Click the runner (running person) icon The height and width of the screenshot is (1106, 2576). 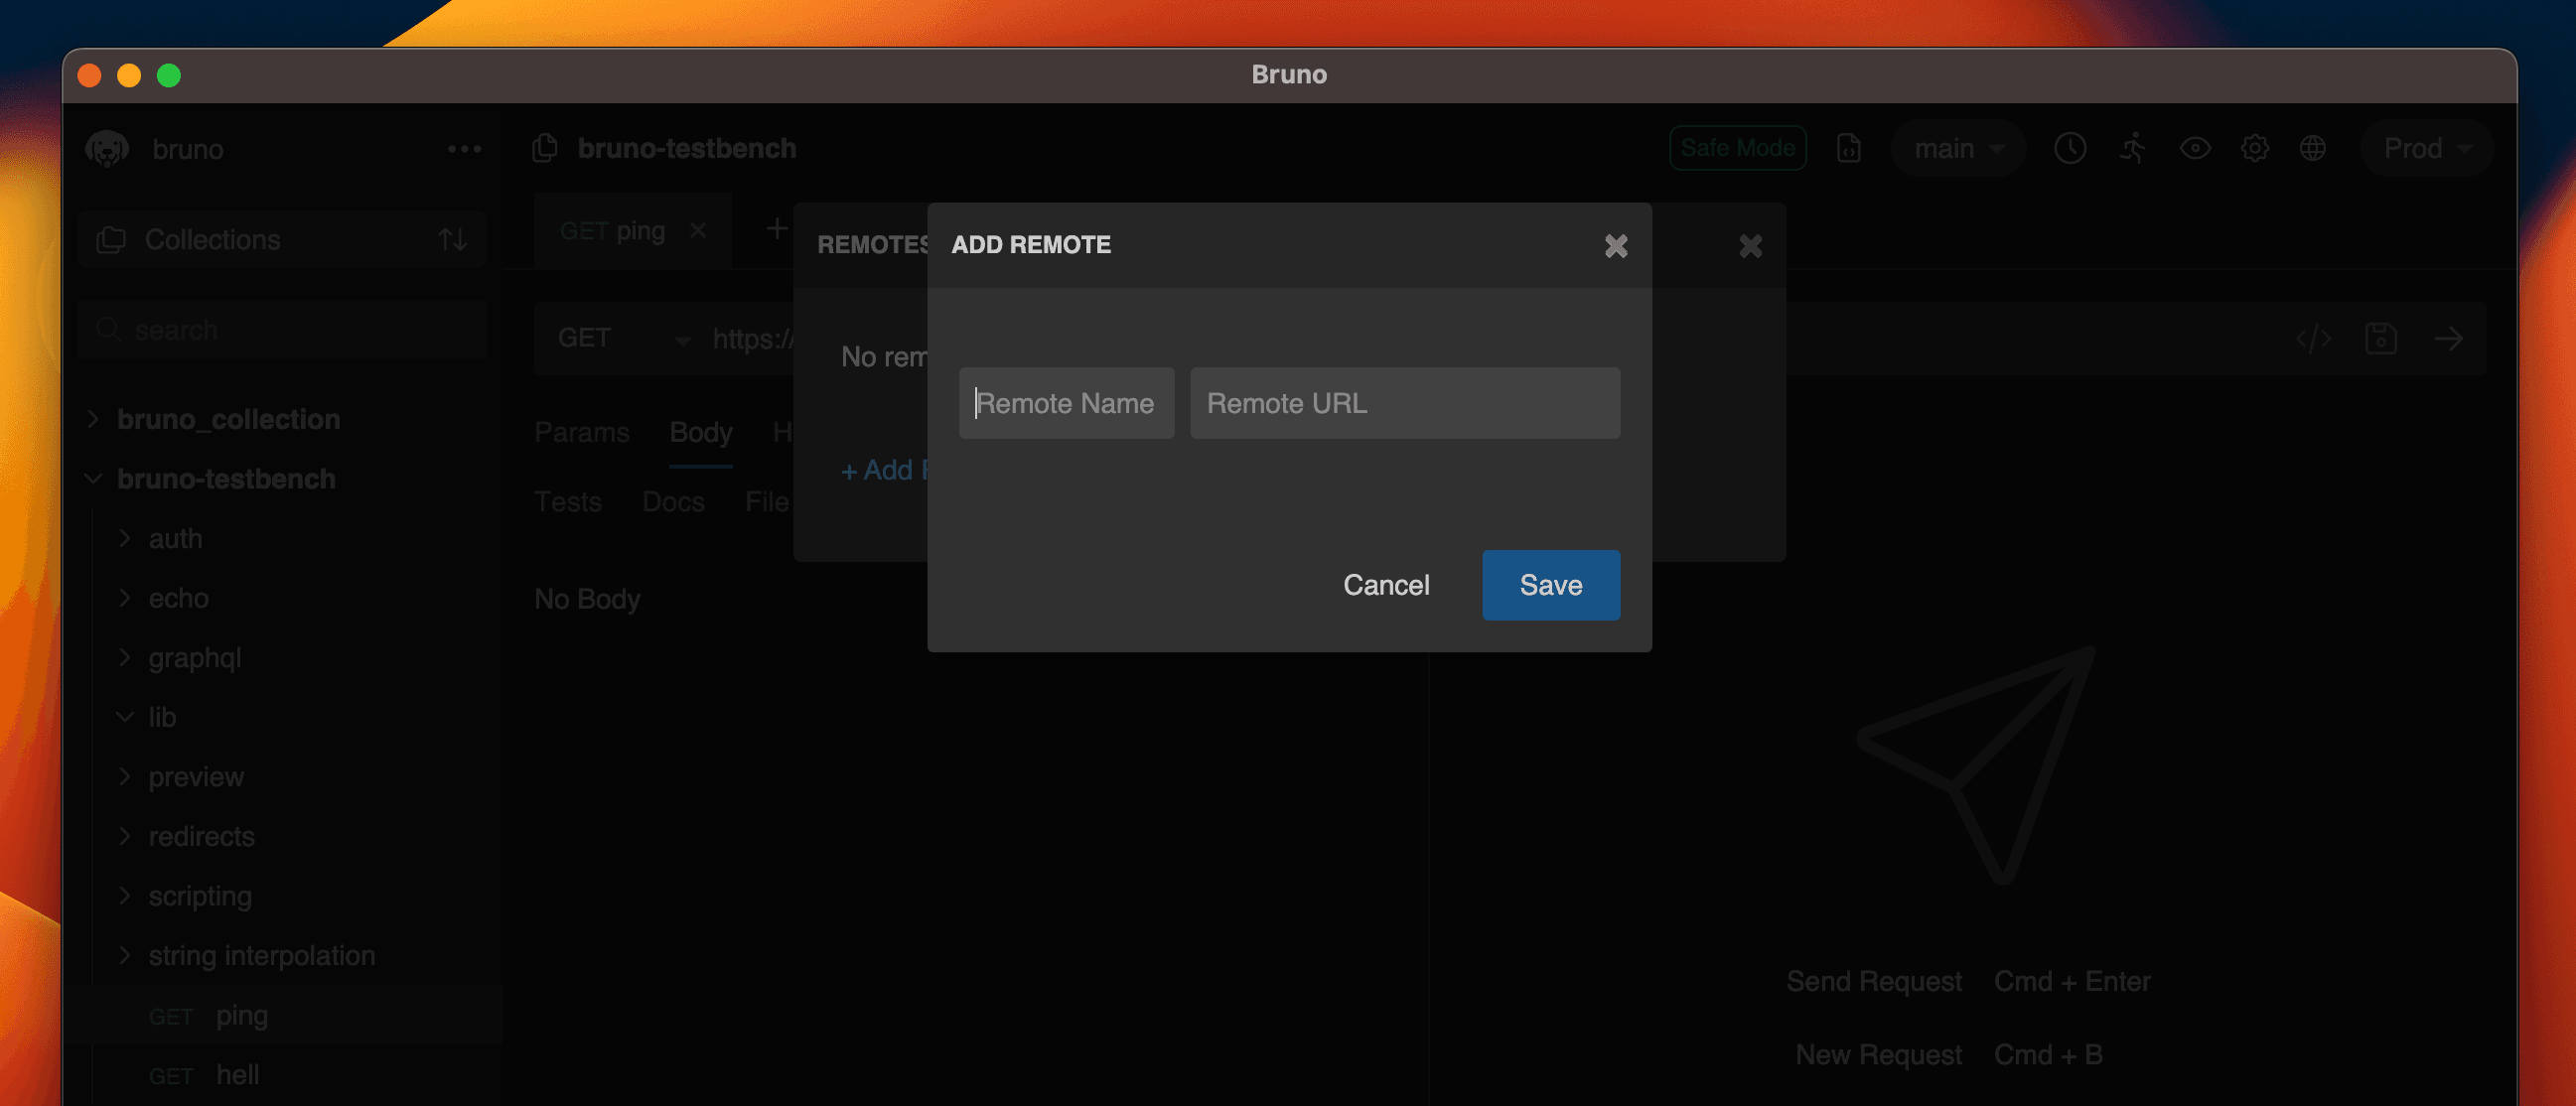[x=2132, y=149]
